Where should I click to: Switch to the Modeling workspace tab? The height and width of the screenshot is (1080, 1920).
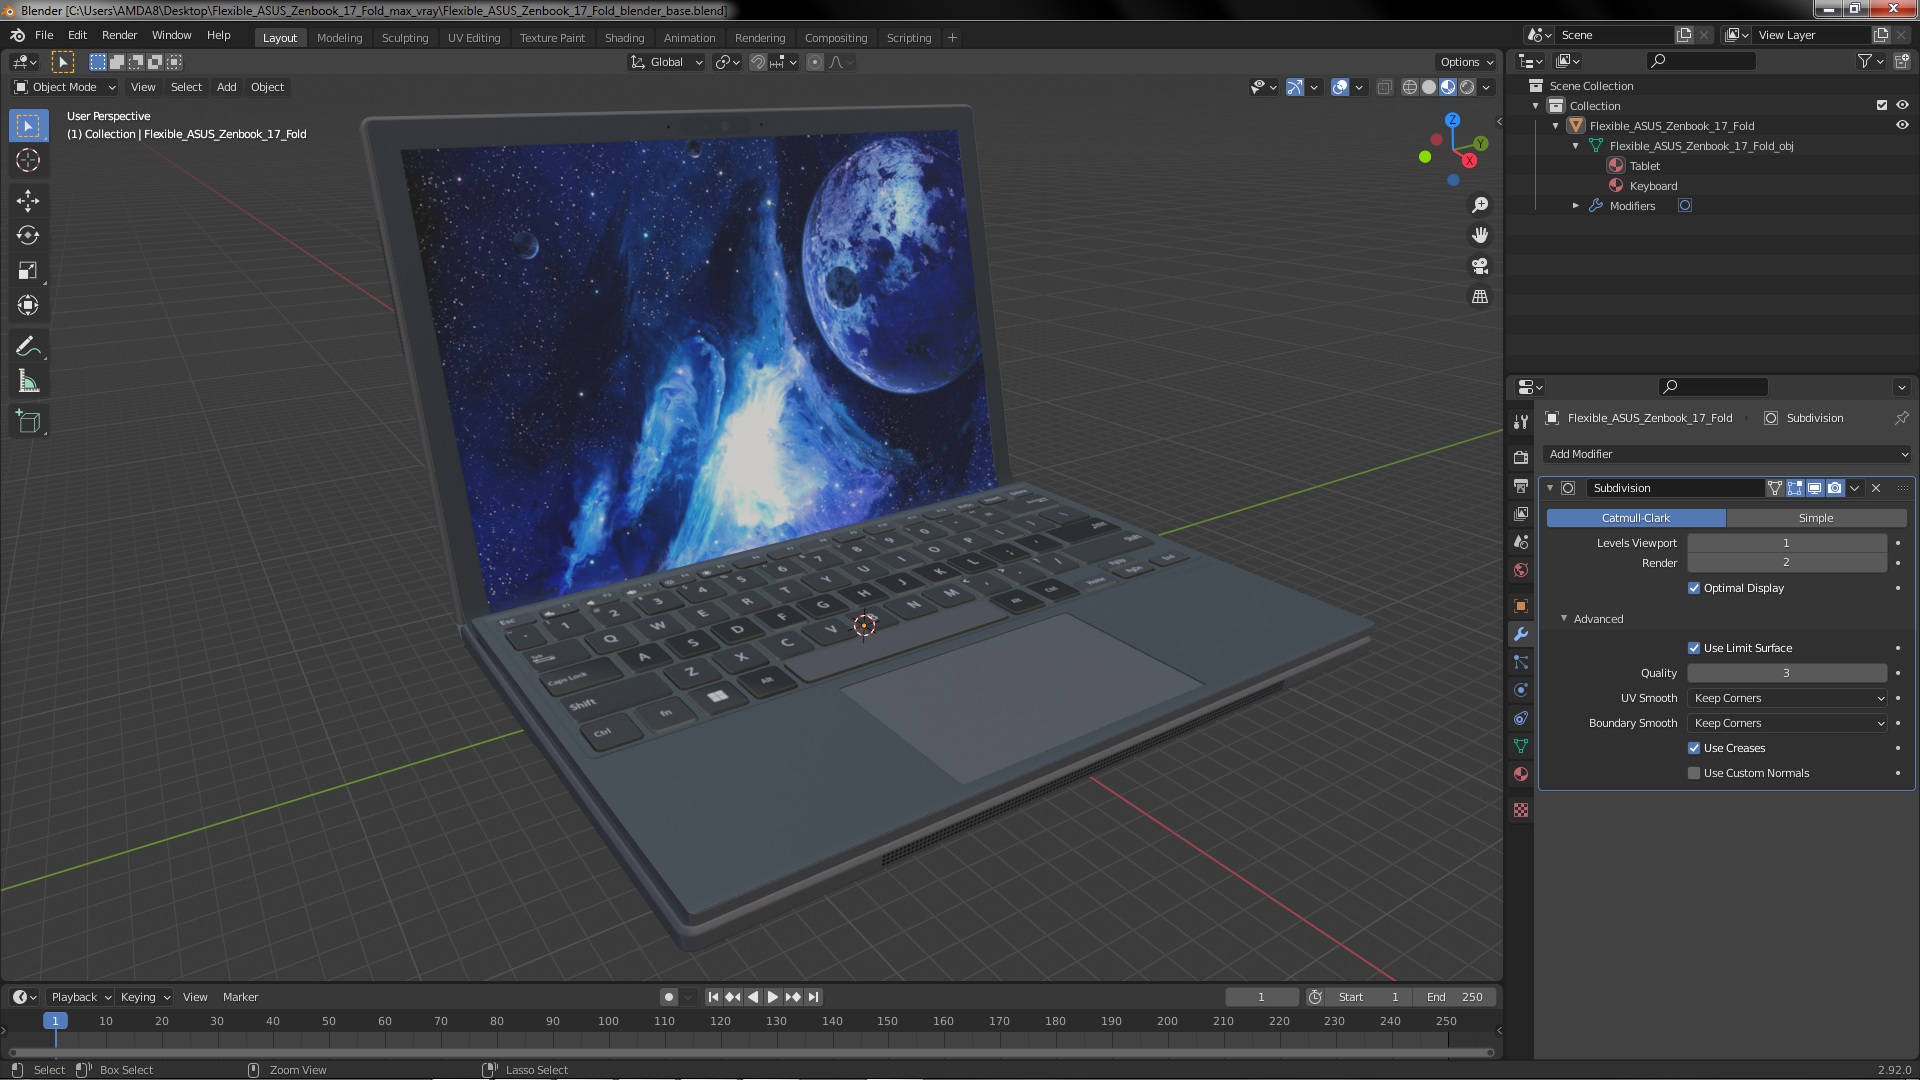click(339, 38)
